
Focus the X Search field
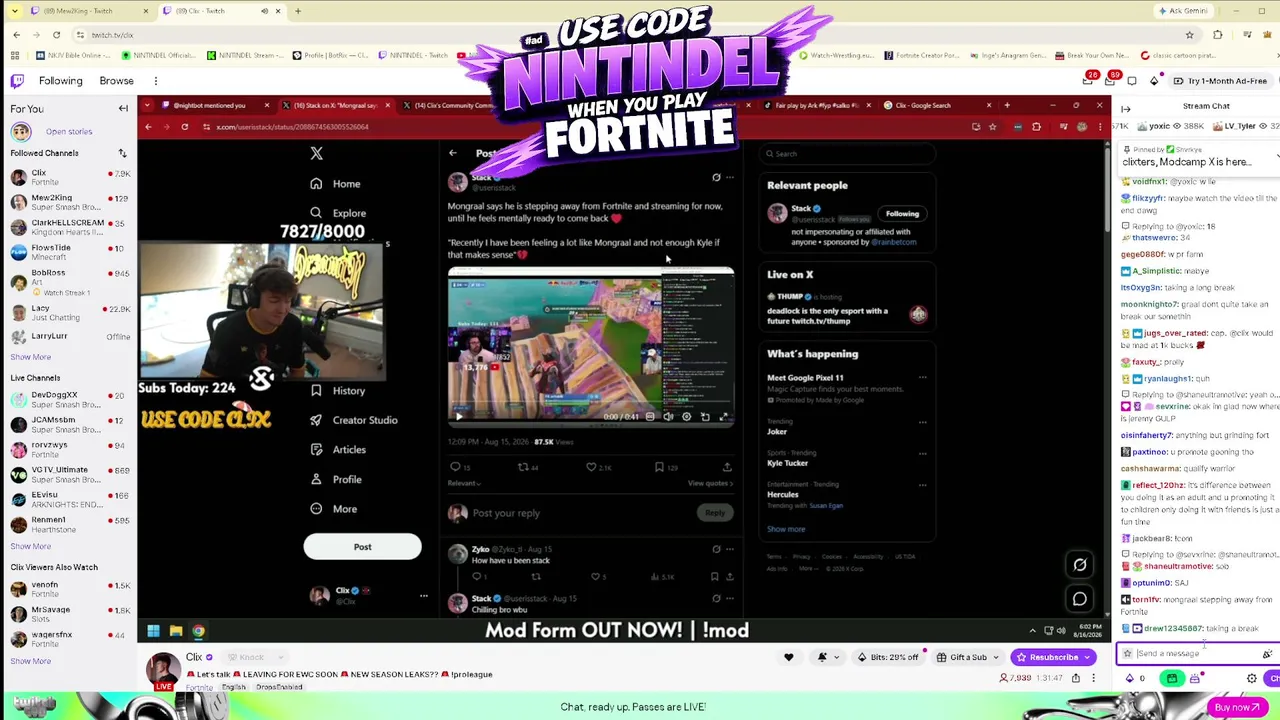(847, 154)
